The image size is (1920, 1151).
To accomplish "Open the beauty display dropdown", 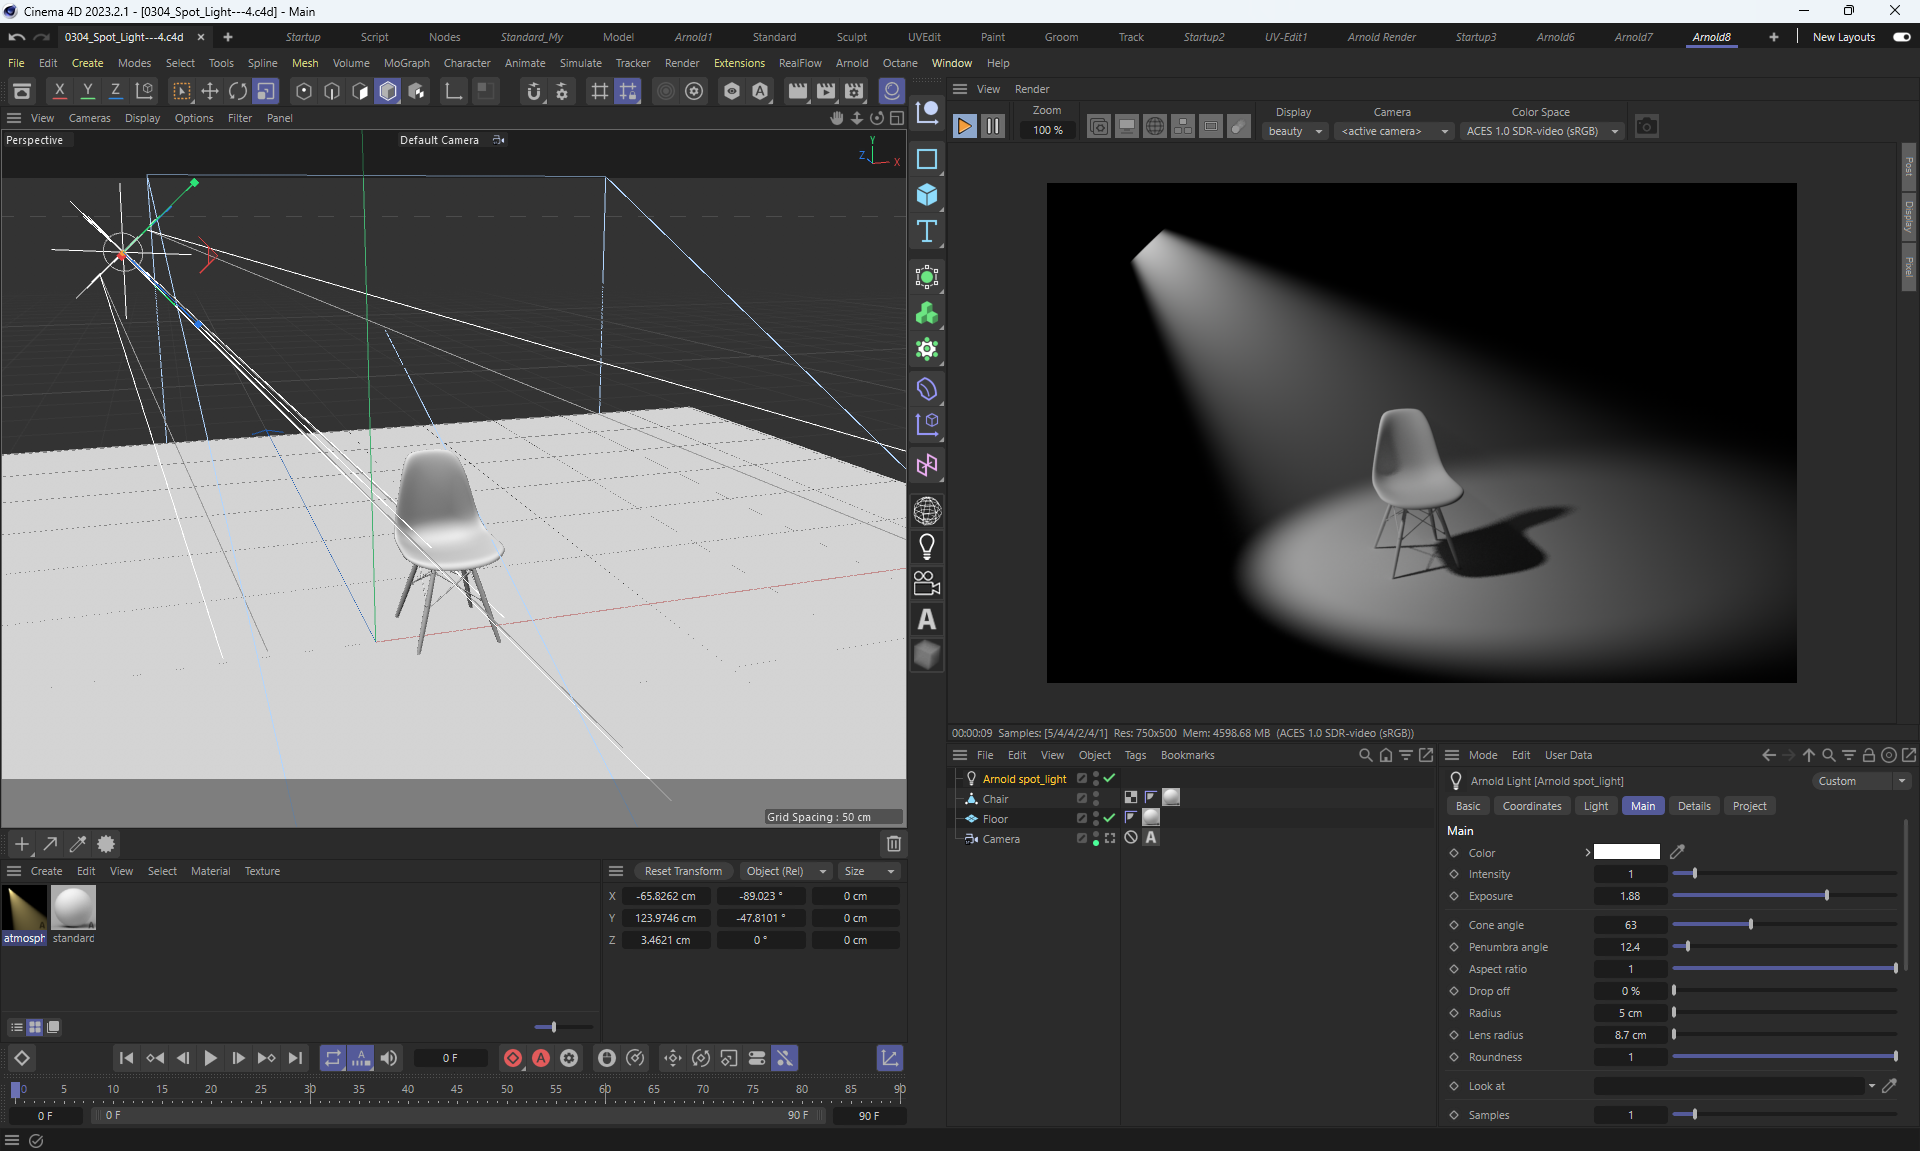I will point(1295,131).
